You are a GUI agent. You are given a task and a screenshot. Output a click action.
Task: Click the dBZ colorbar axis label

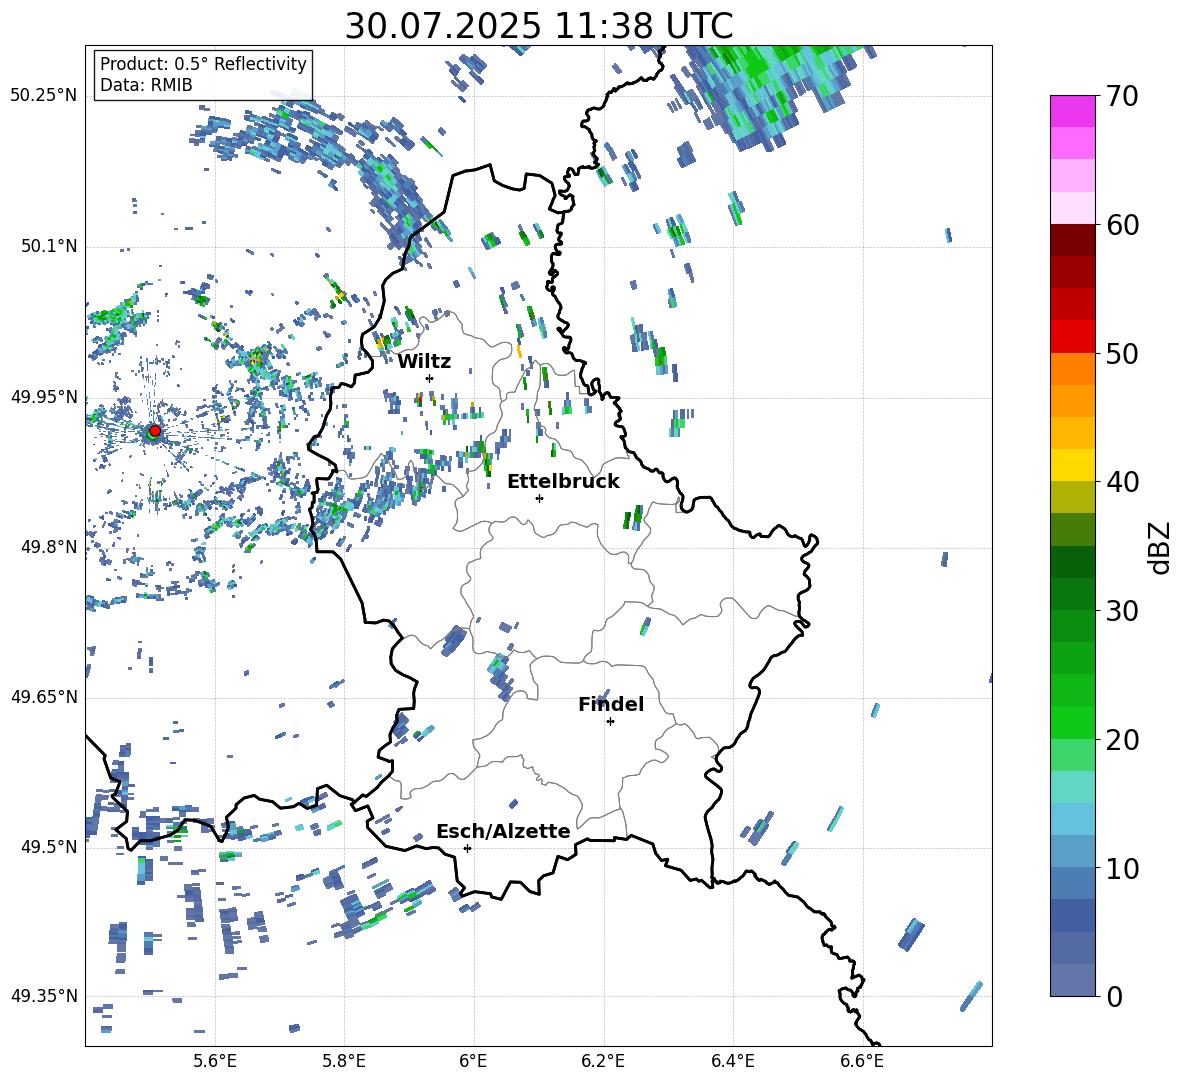(x=1161, y=547)
